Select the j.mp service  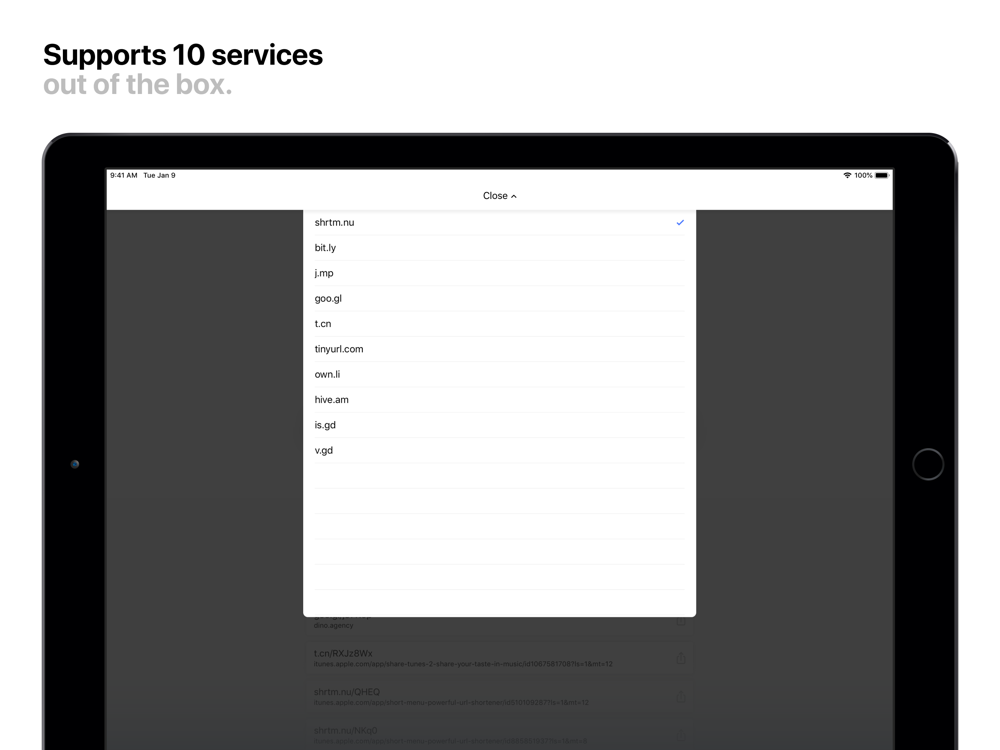[499, 273]
